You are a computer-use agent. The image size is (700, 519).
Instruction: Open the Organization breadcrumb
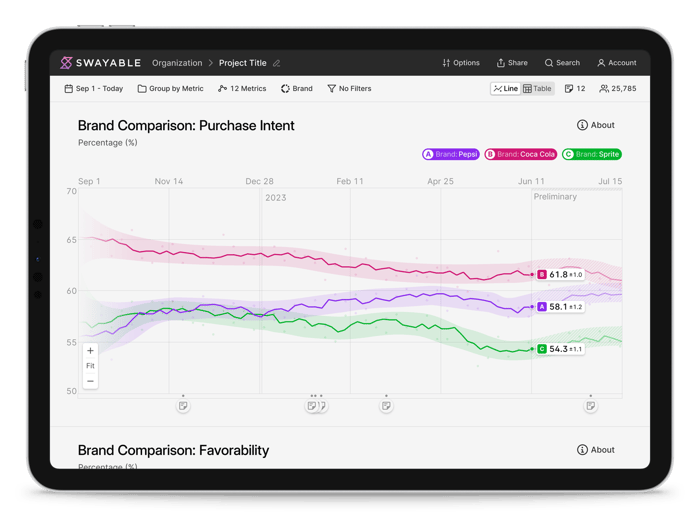177,63
